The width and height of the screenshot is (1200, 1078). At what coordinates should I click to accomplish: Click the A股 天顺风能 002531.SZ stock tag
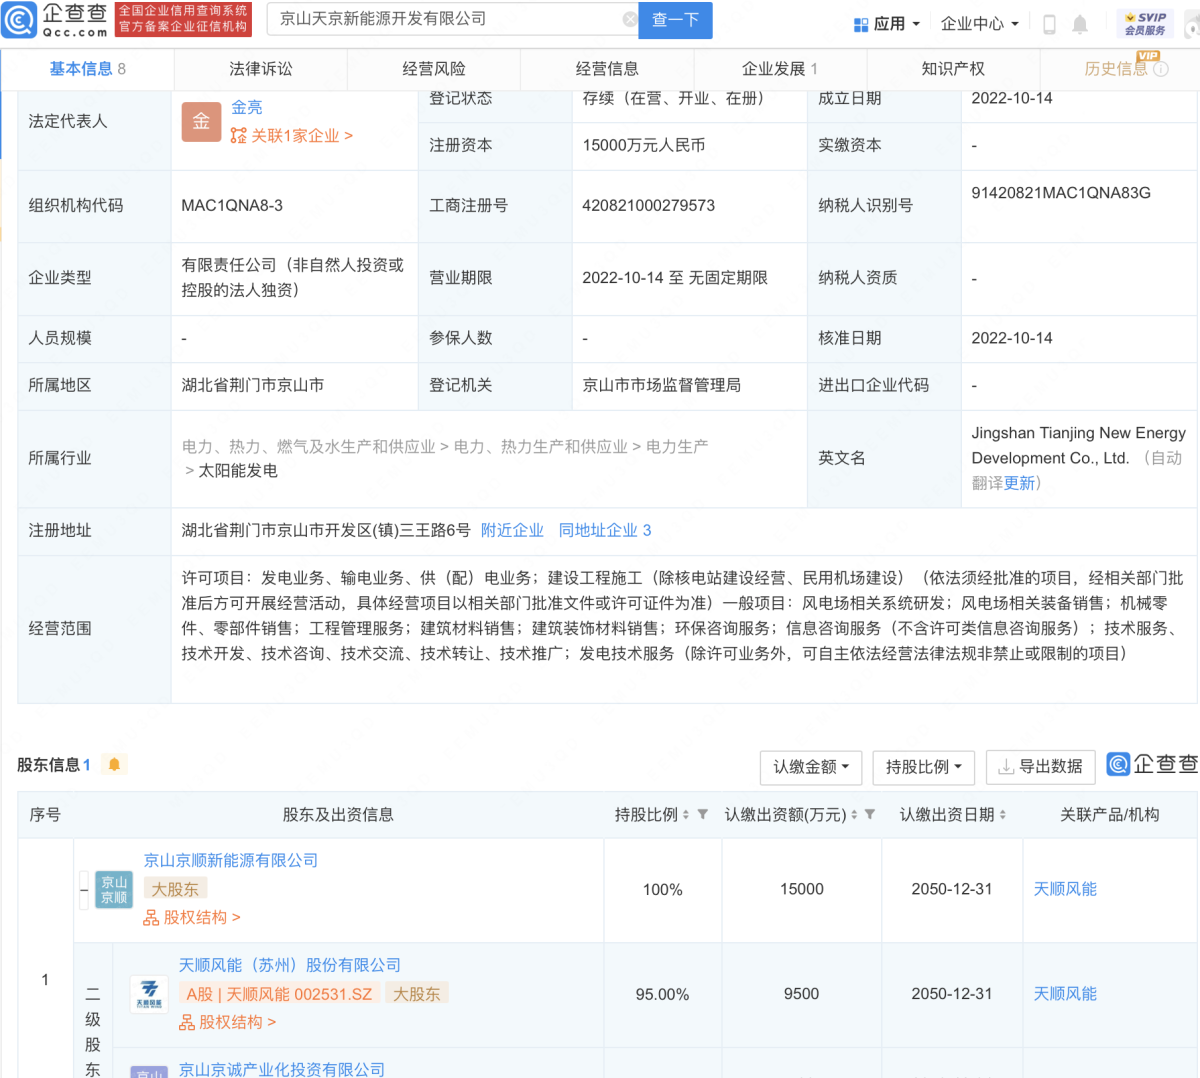pyautogui.click(x=279, y=994)
